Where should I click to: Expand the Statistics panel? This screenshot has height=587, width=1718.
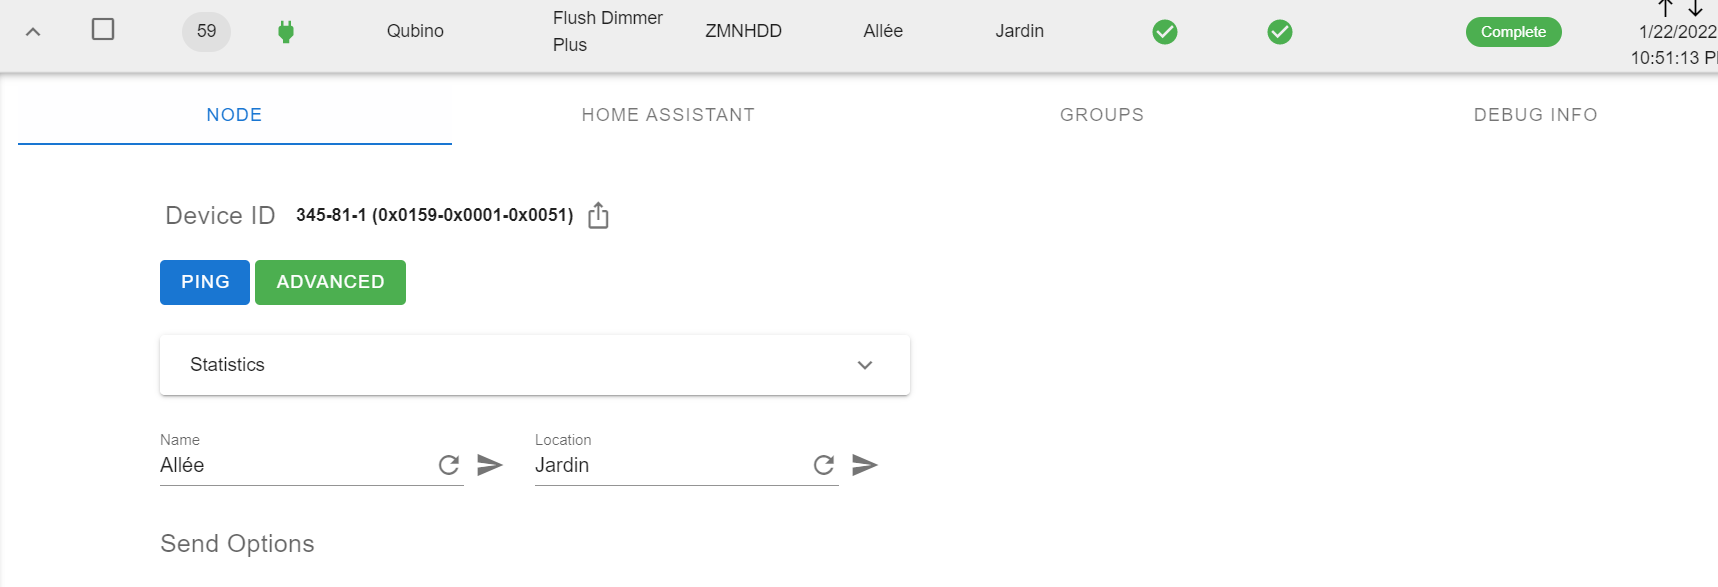(864, 365)
